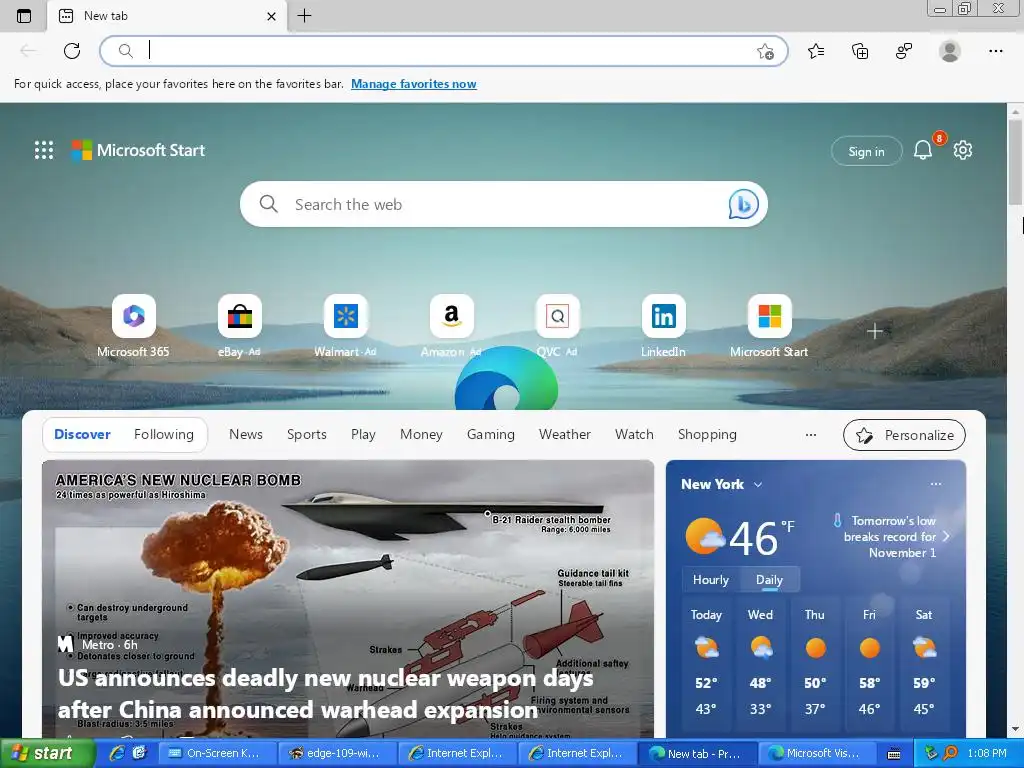Switch to edge-109 taskbar item
This screenshot has height=768, width=1024.
click(337, 754)
